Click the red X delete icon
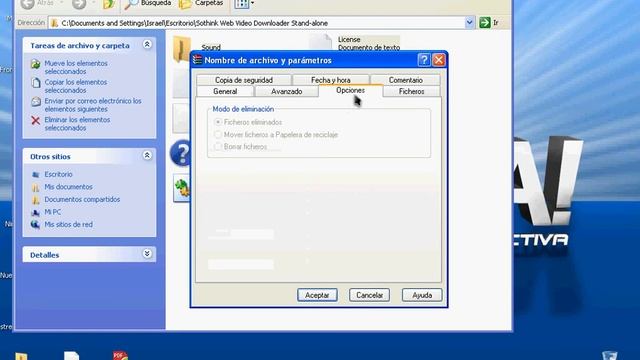 (x=36, y=120)
